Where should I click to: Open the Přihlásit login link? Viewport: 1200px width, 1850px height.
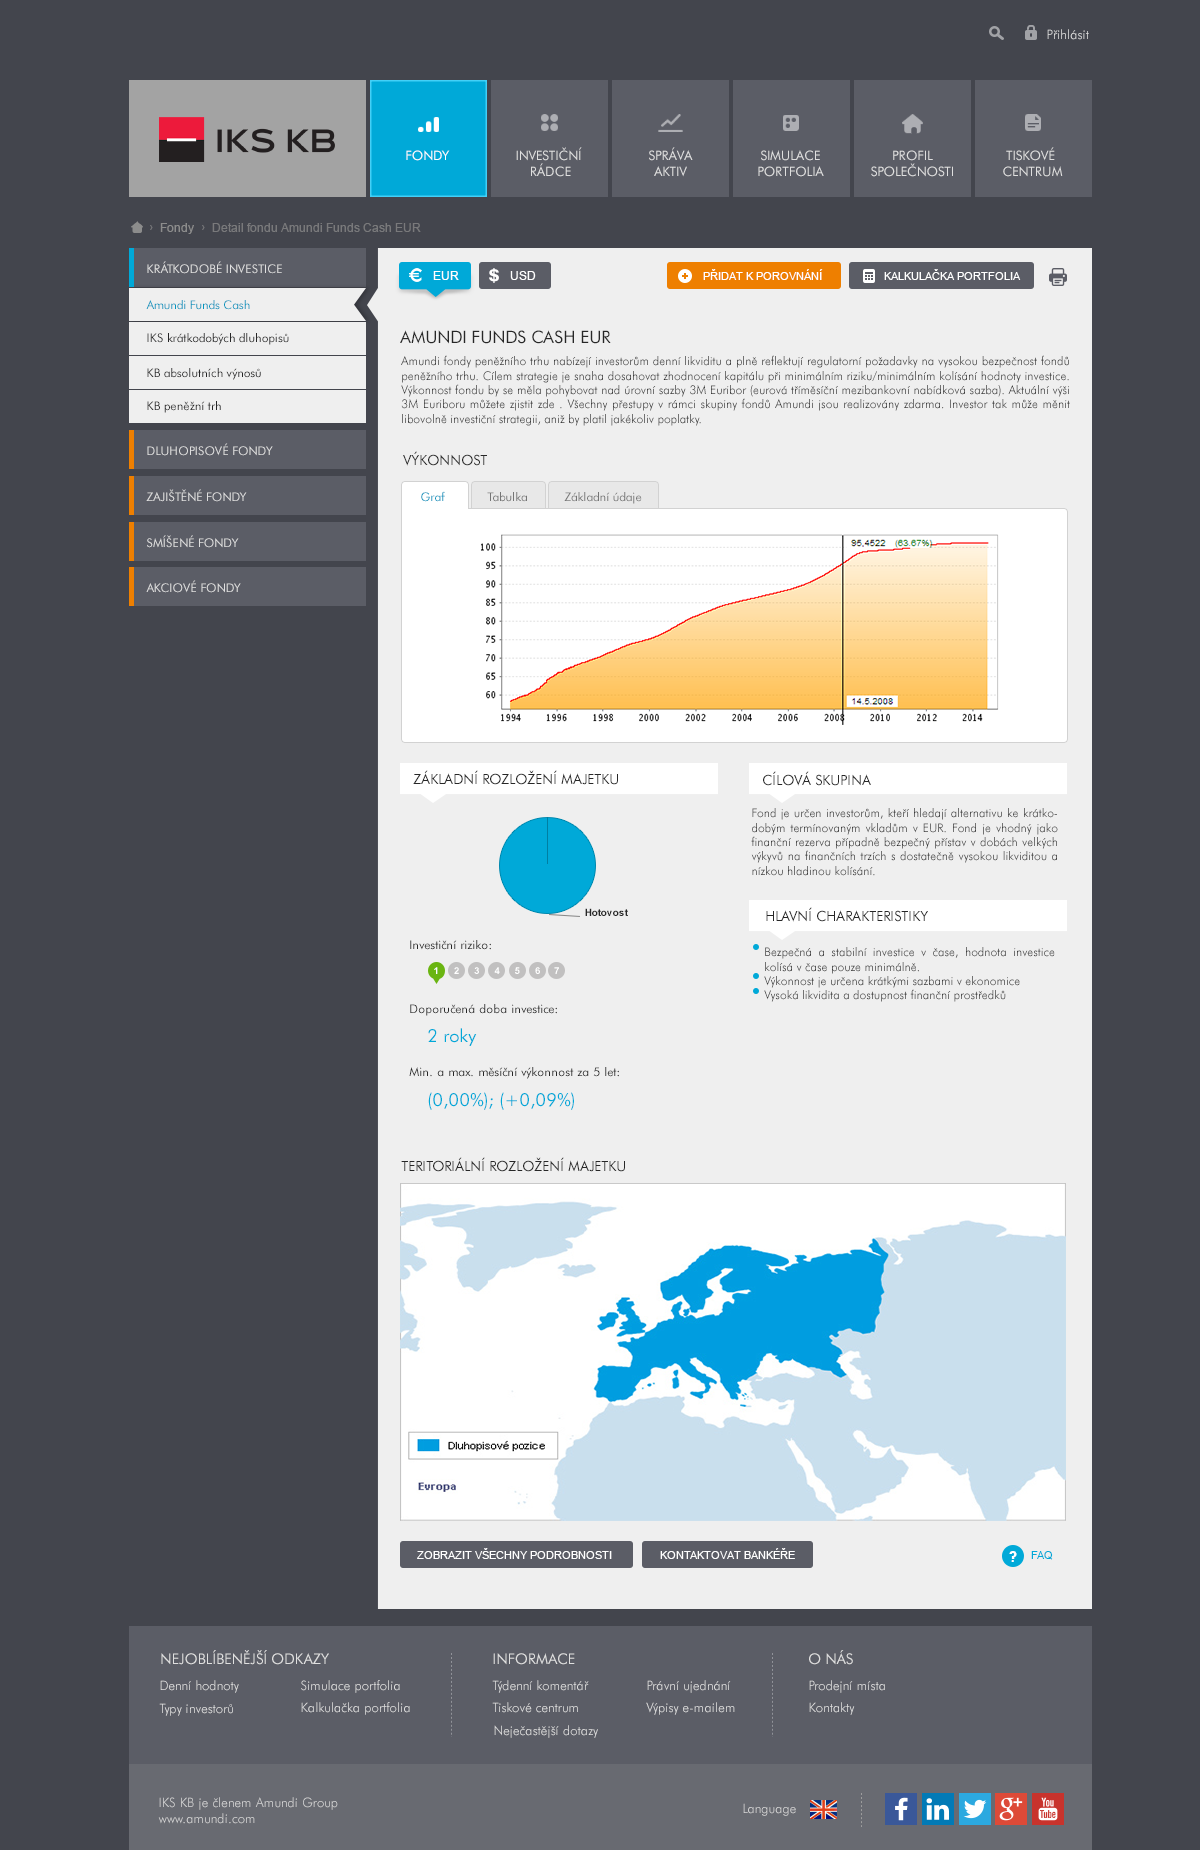tap(1067, 35)
